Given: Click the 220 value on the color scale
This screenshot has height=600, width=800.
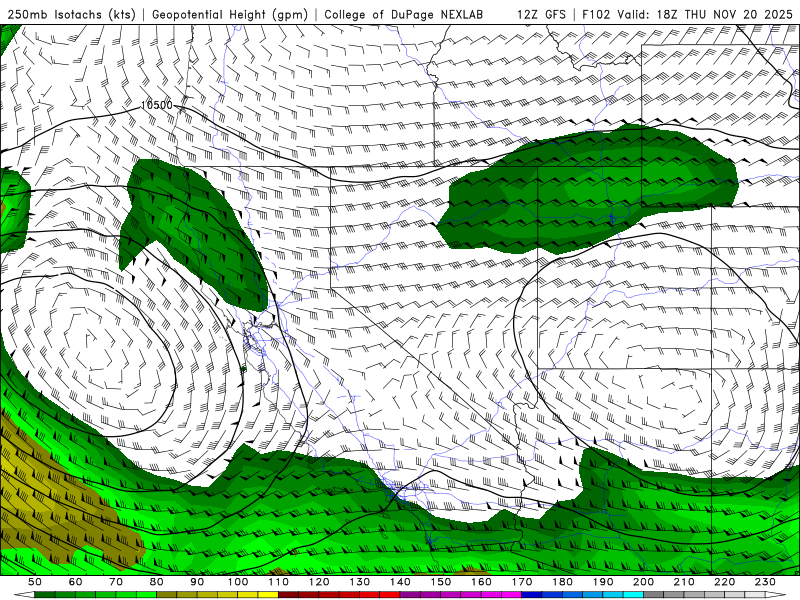Looking at the screenshot, I should click(x=724, y=582).
